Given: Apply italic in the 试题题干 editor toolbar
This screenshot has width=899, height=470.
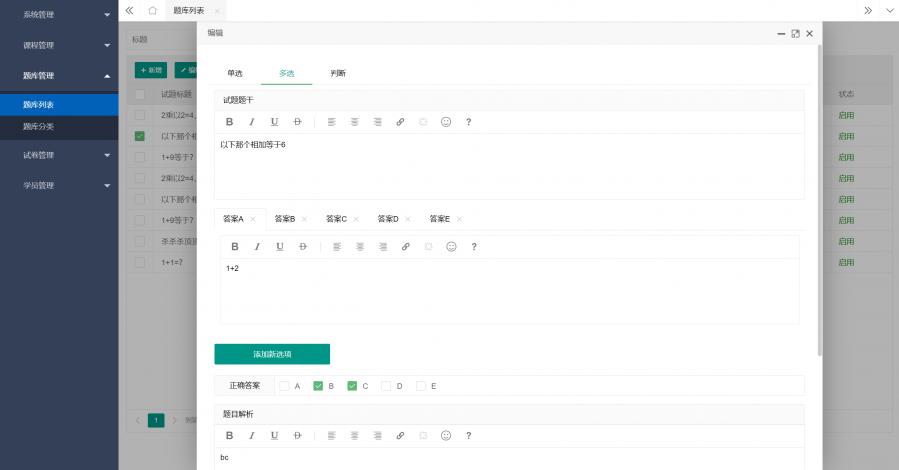Looking at the screenshot, I should coord(252,122).
